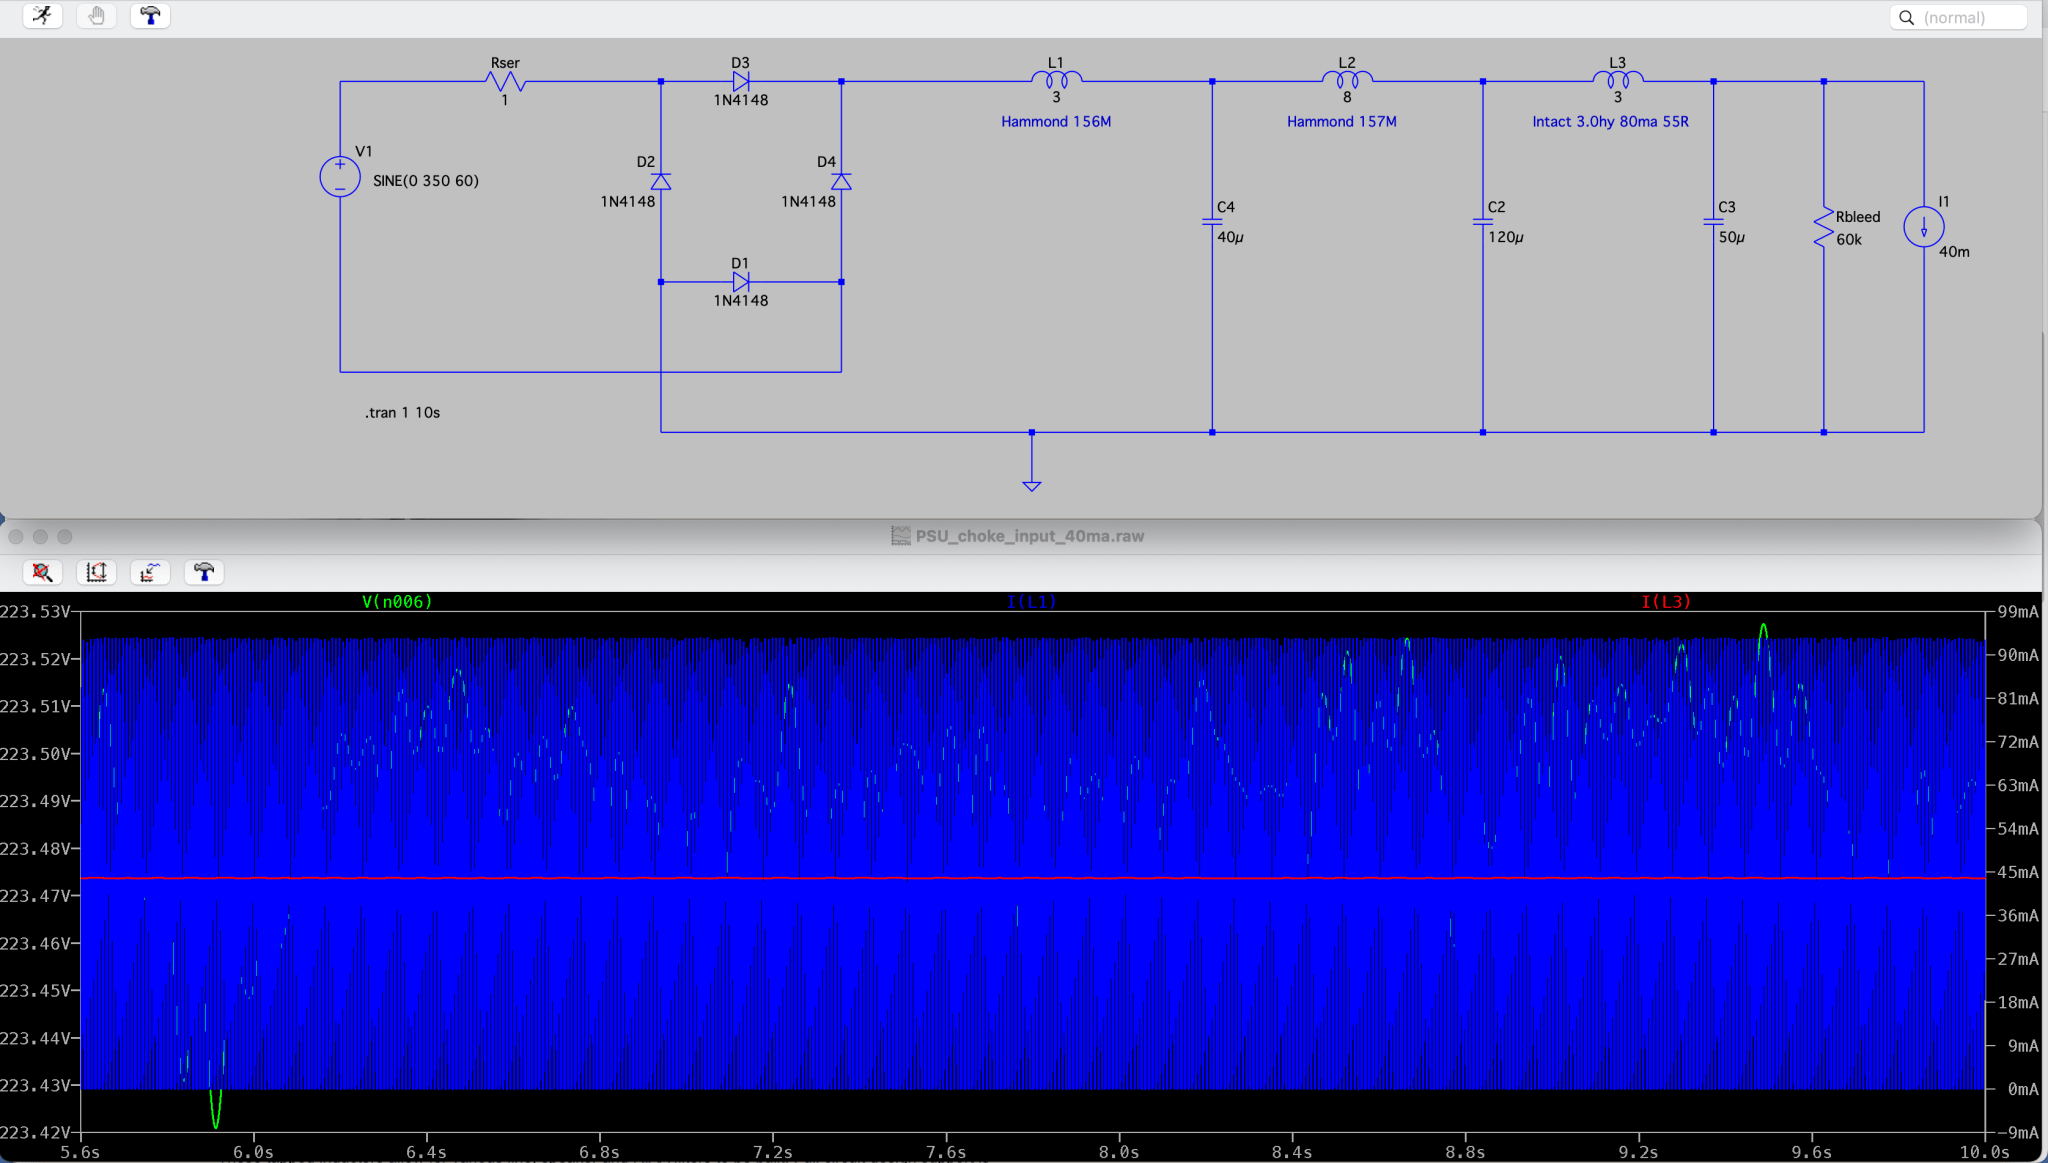Click the 223.42V label on left axis
Screen dimensions: 2048x1163
[35, 1132]
